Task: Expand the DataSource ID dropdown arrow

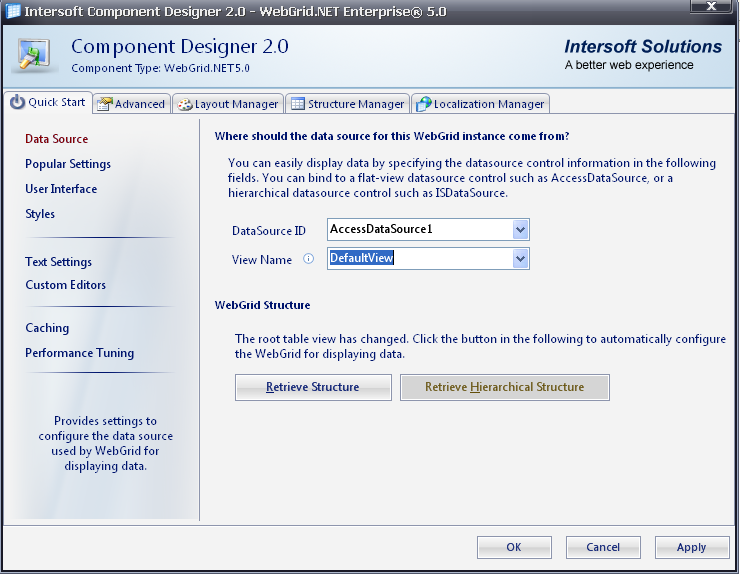Action: 520,230
